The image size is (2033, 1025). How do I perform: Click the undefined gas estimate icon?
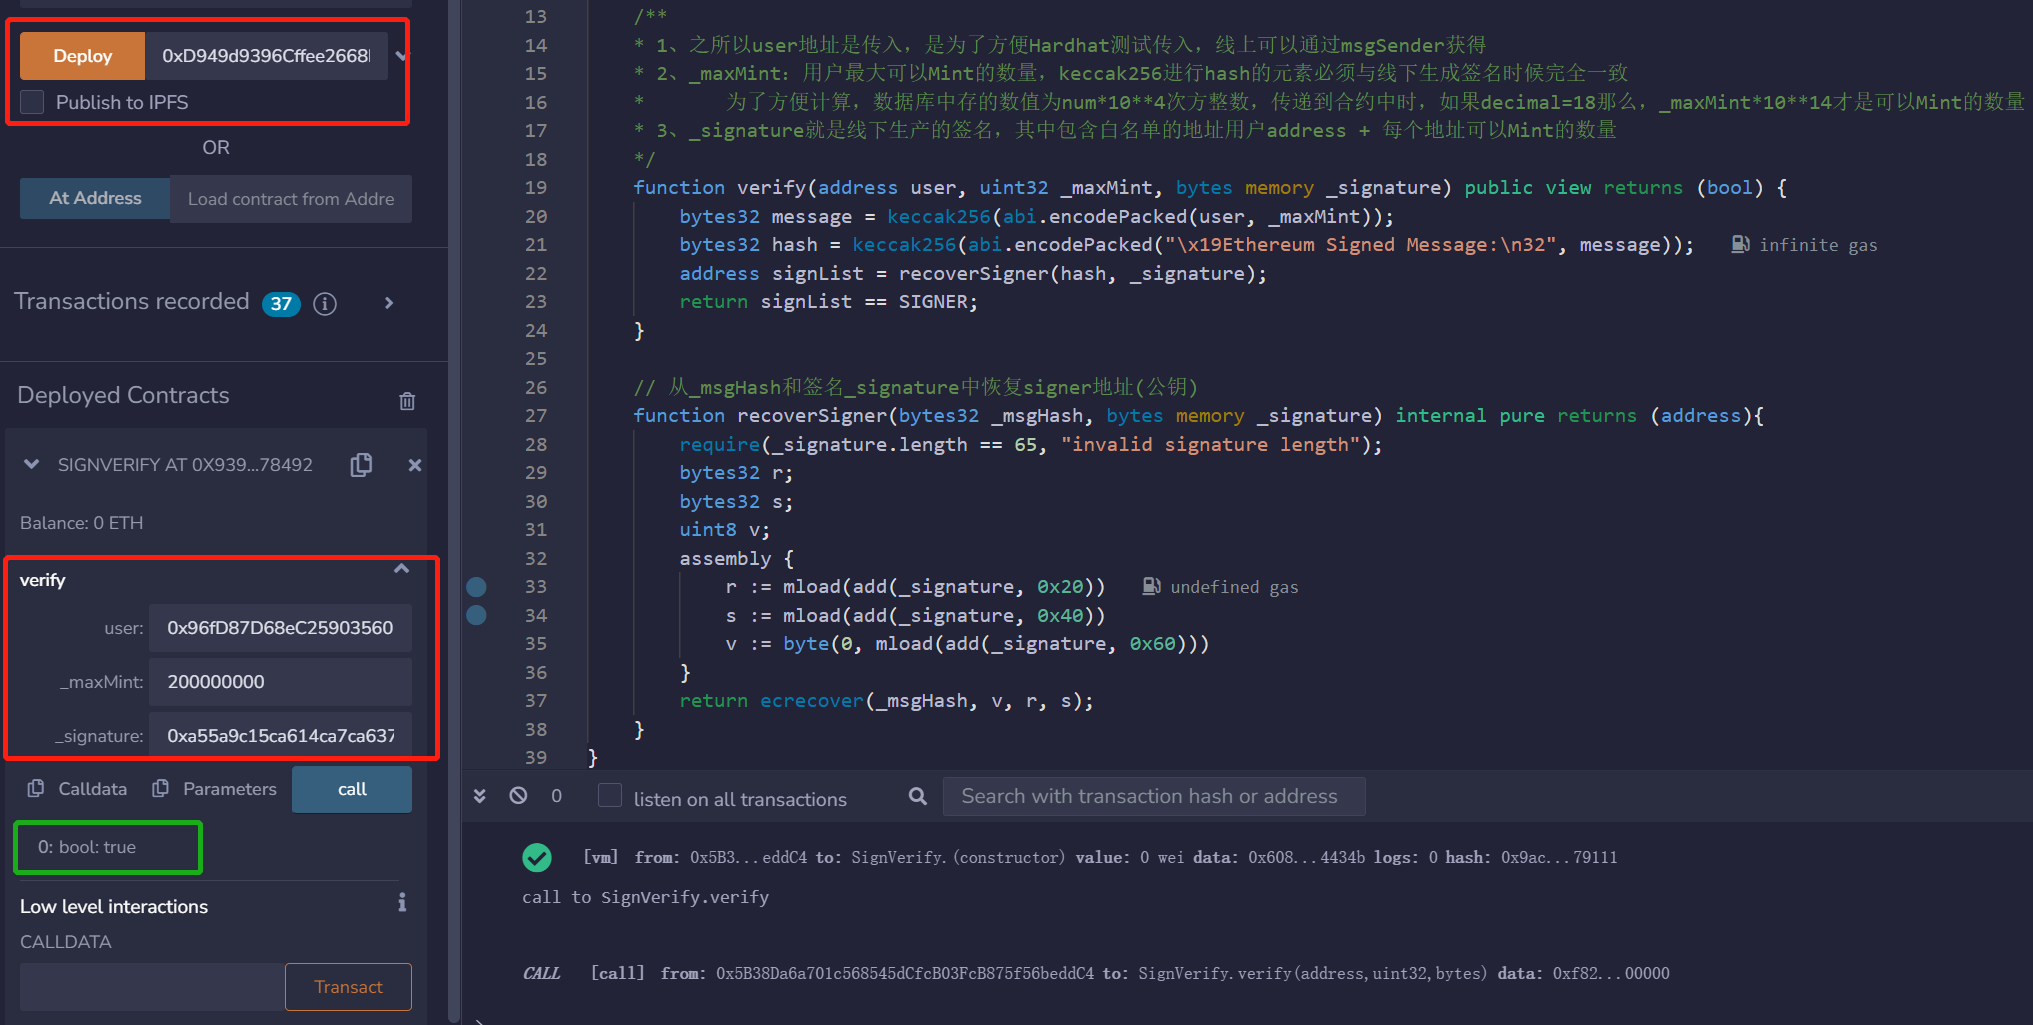tap(1152, 587)
